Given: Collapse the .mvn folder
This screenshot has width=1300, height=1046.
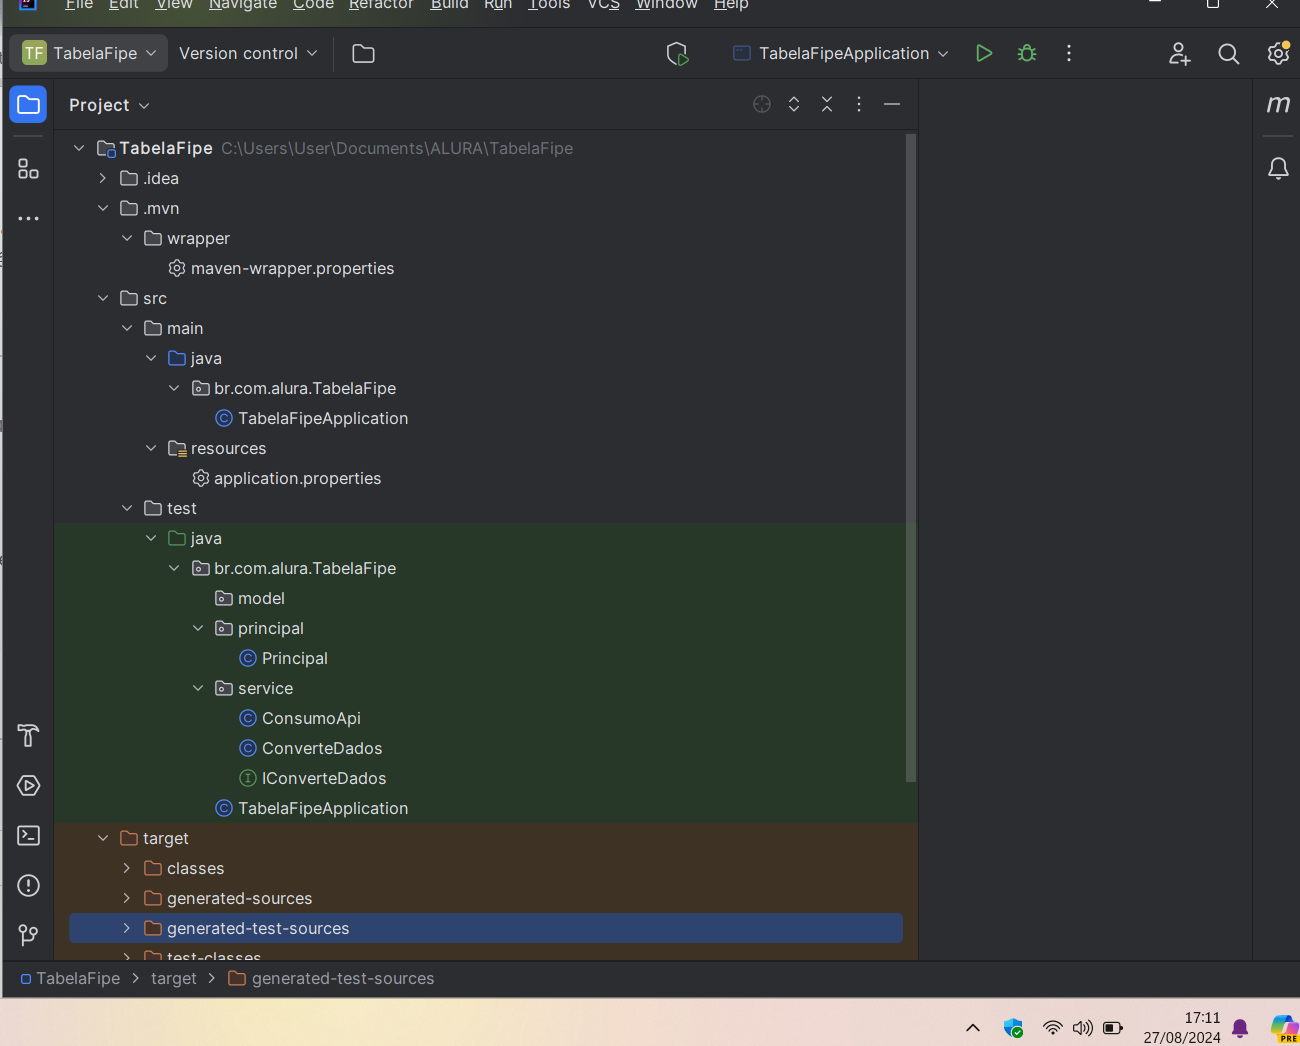Looking at the screenshot, I should click(103, 208).
